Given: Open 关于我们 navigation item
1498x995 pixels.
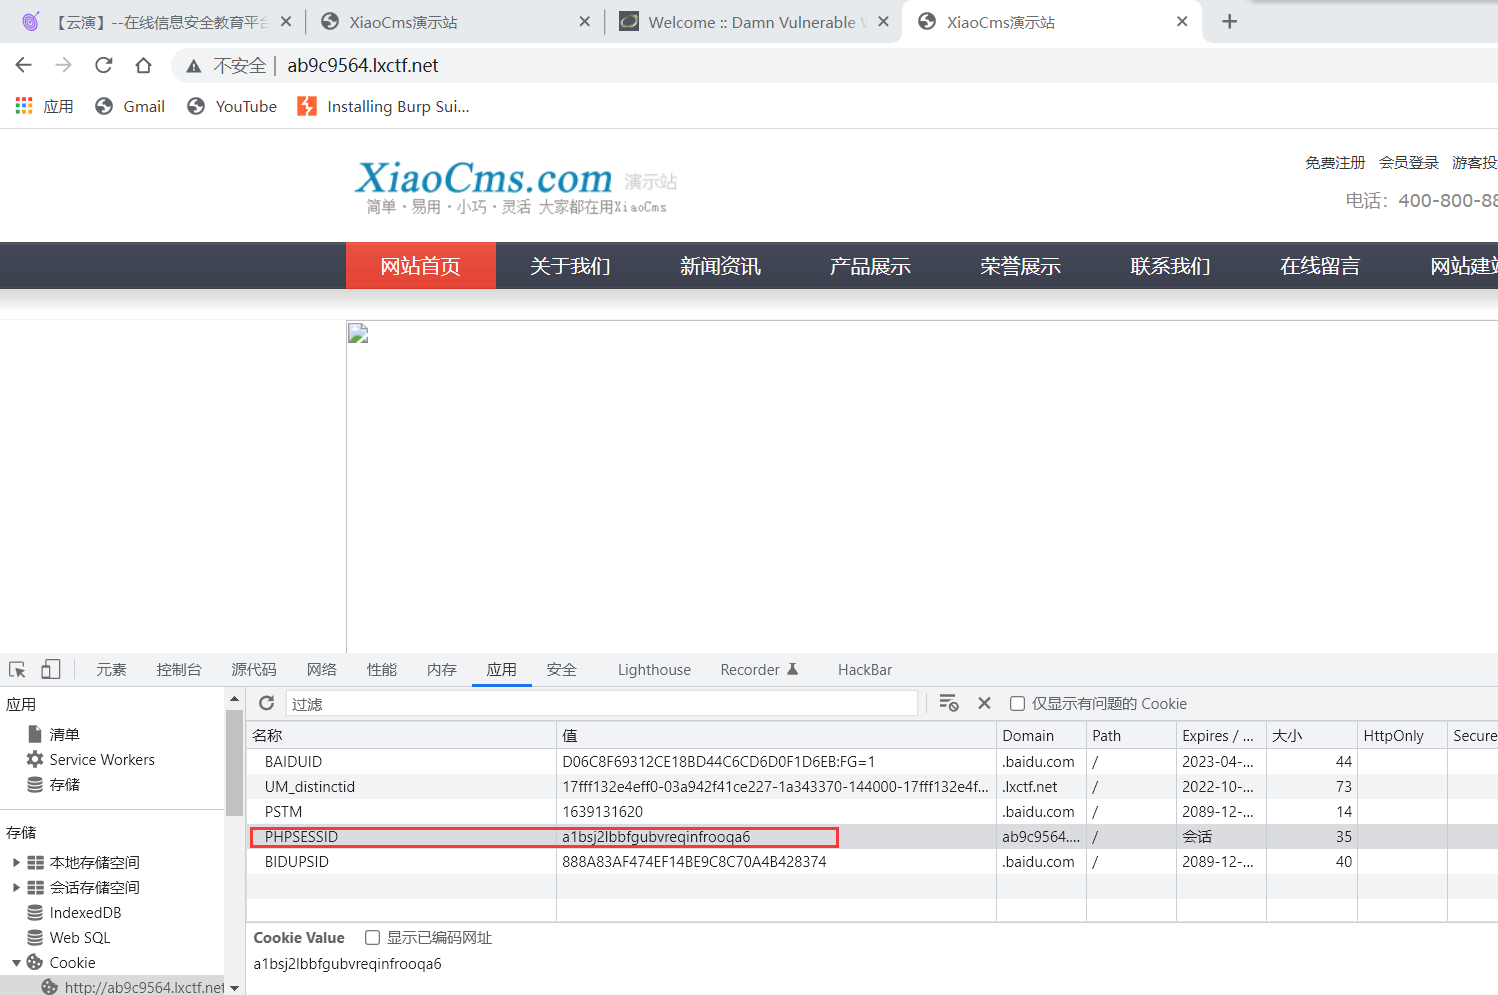Looking at the screenshot, I should [570, 266].
